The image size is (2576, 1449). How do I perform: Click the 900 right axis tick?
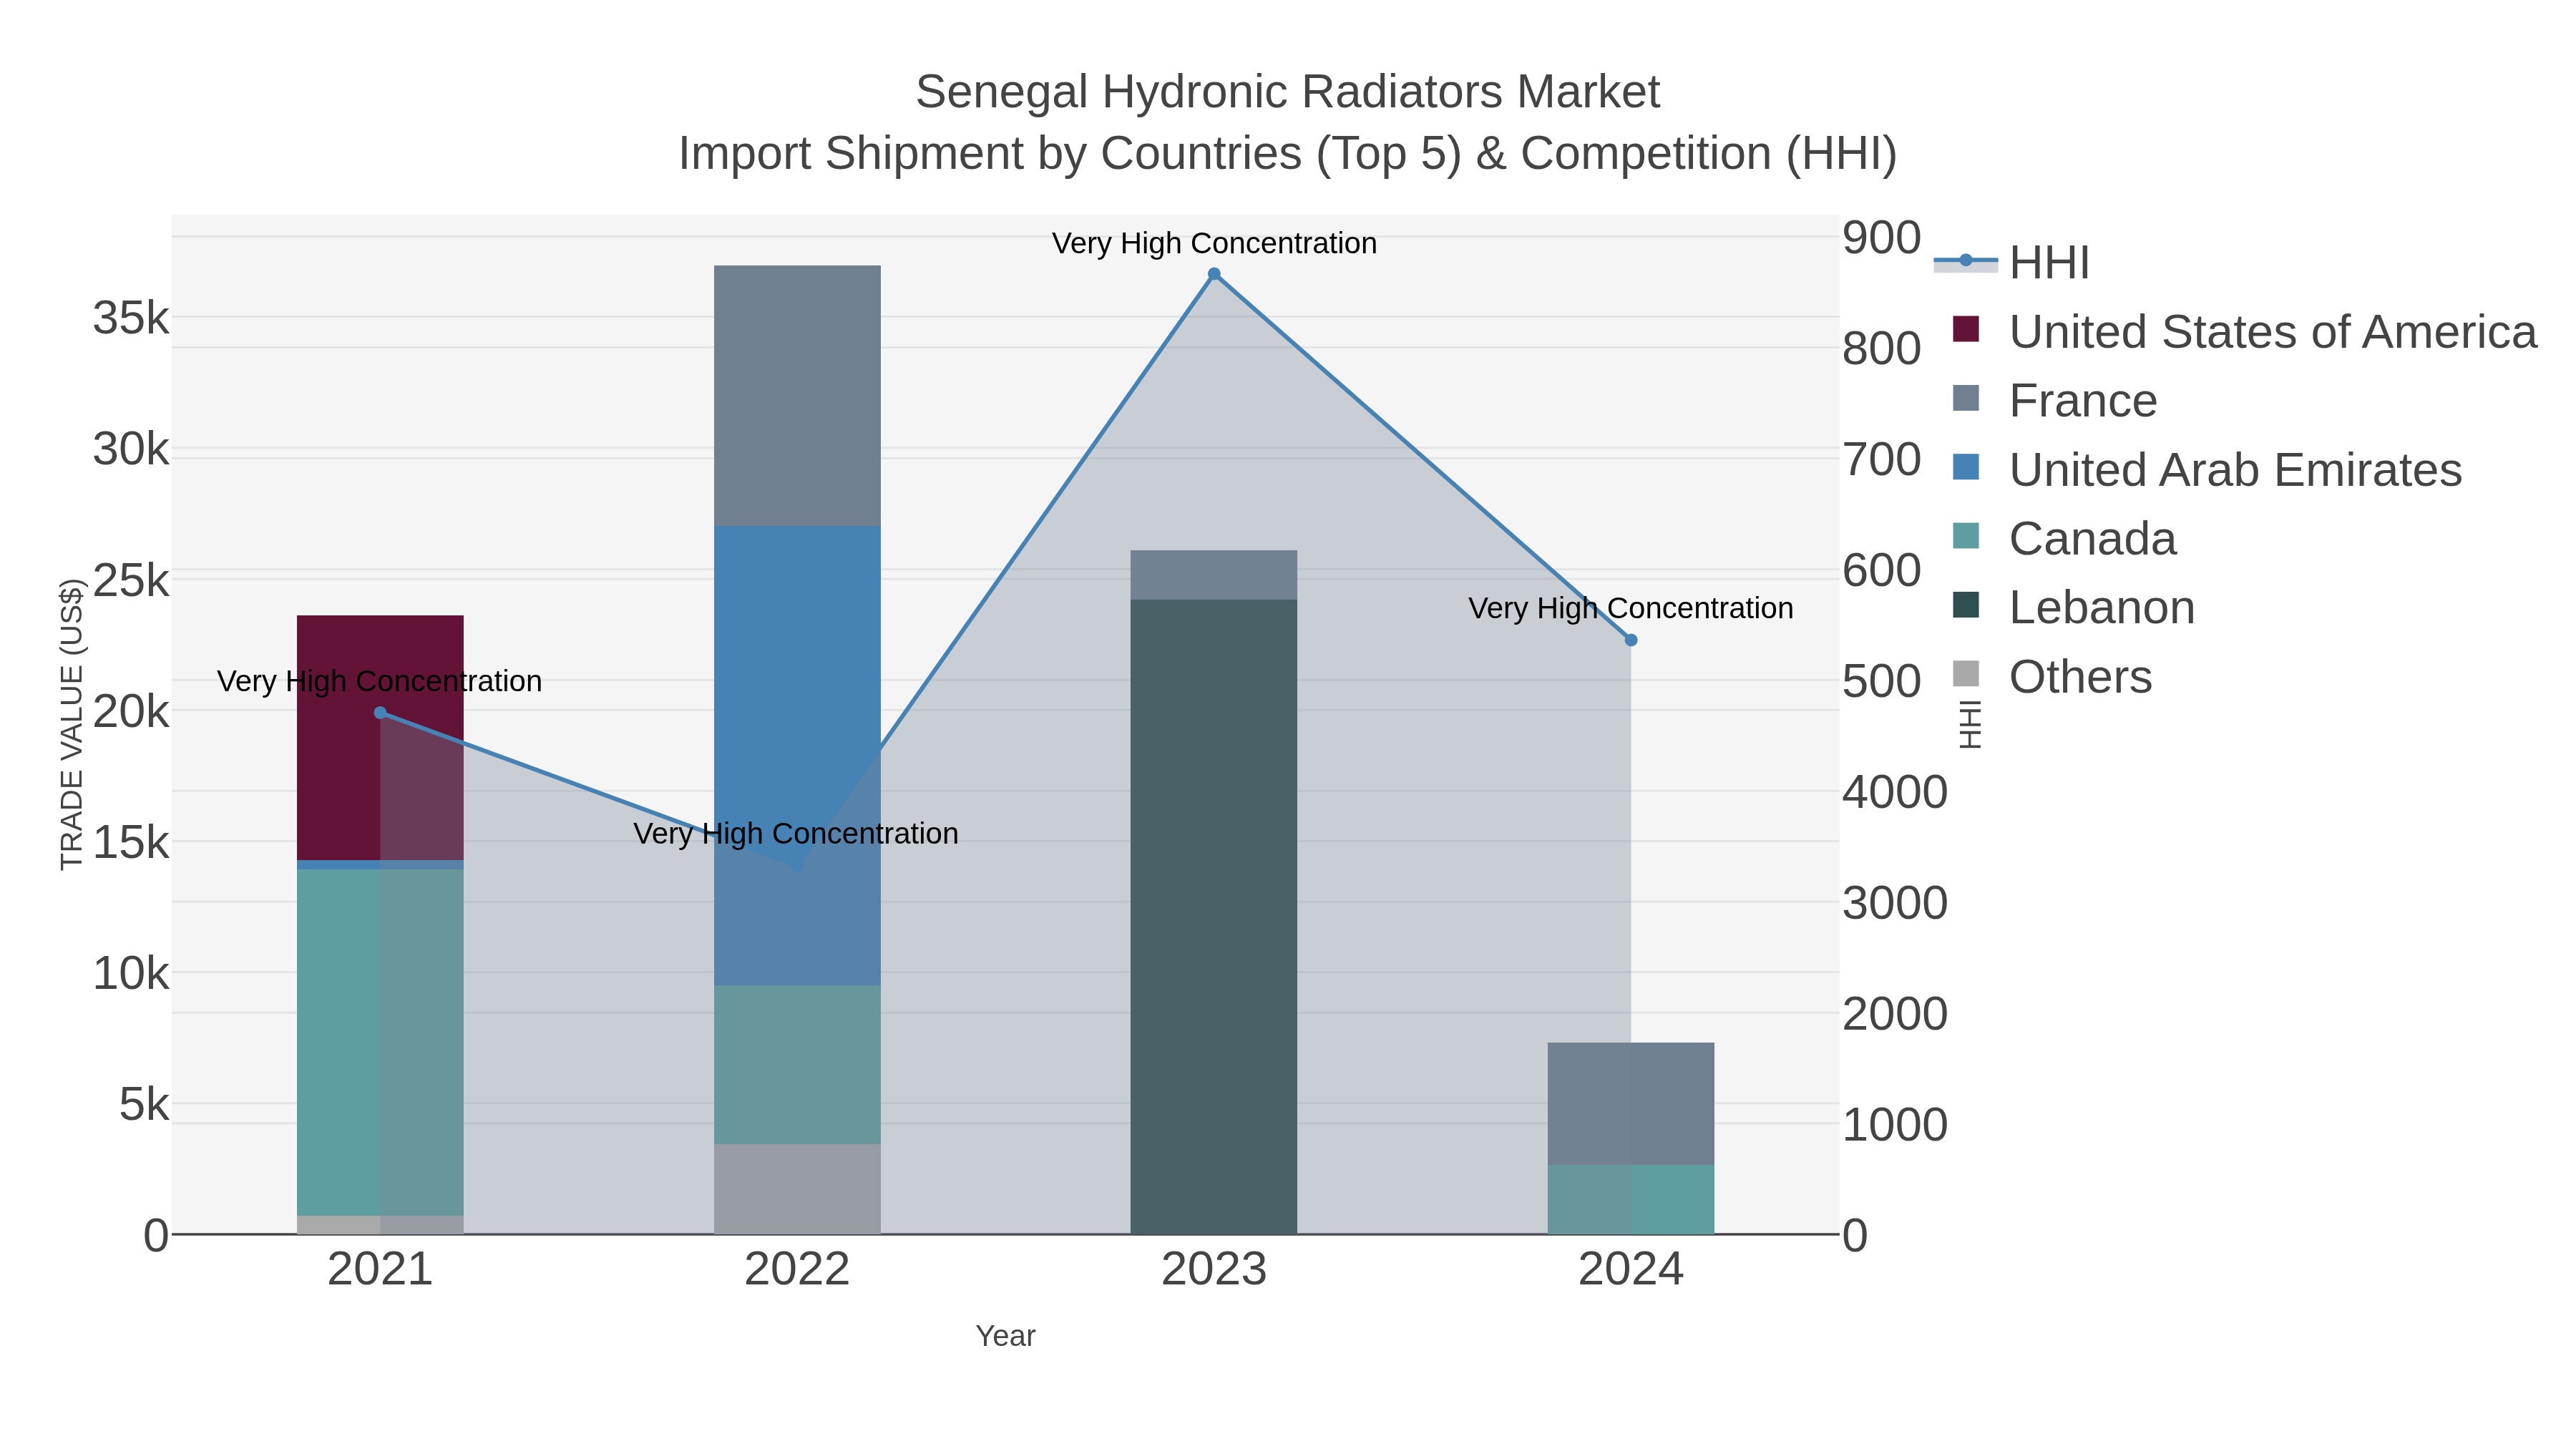tap(1882, 238)
